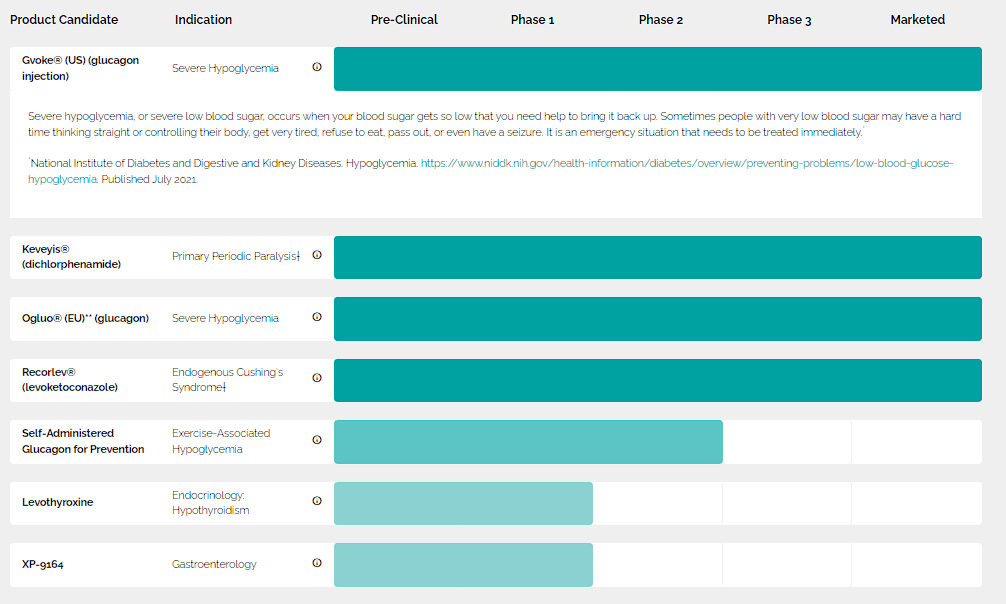
Task: Open info icon in Levothyroxine row
Action: pos(317,501)
